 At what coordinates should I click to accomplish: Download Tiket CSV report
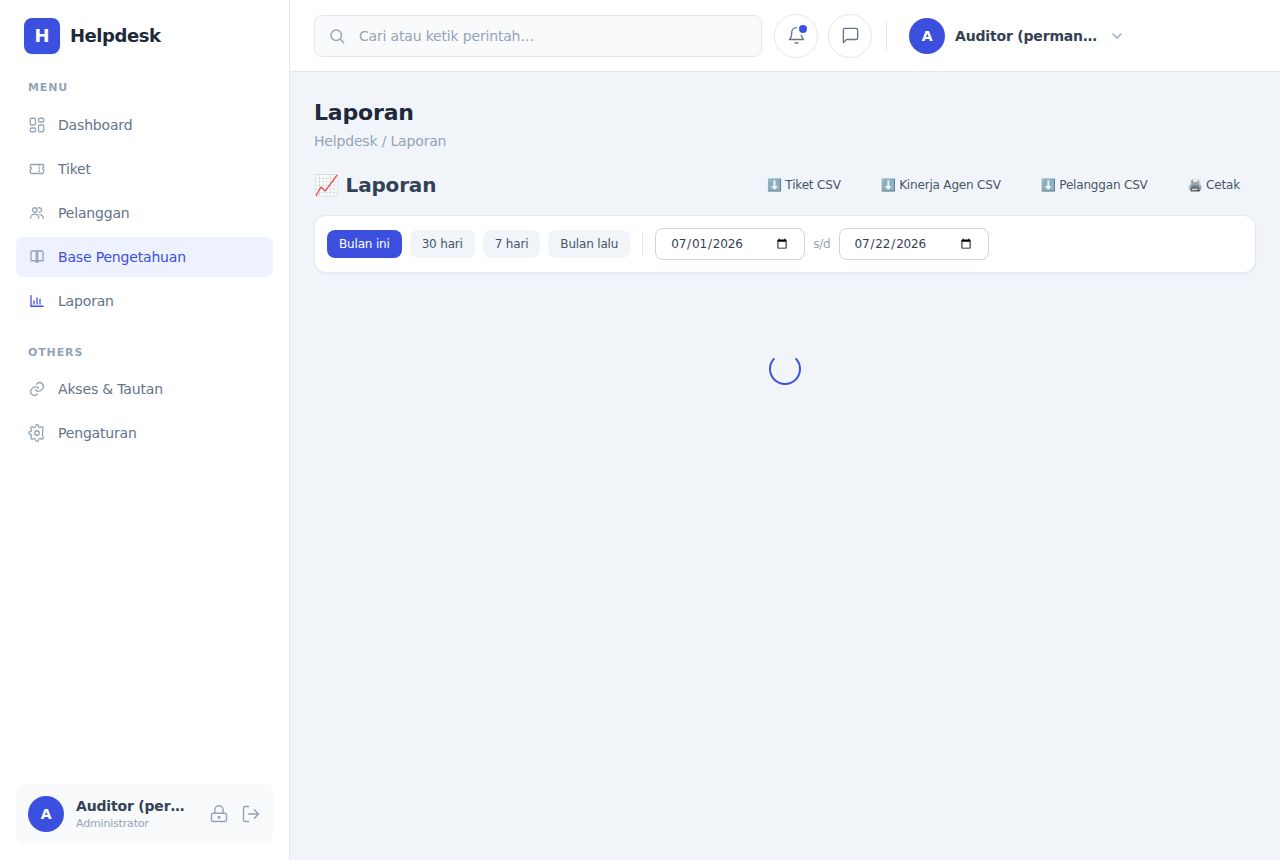click(x=804, y=185)
